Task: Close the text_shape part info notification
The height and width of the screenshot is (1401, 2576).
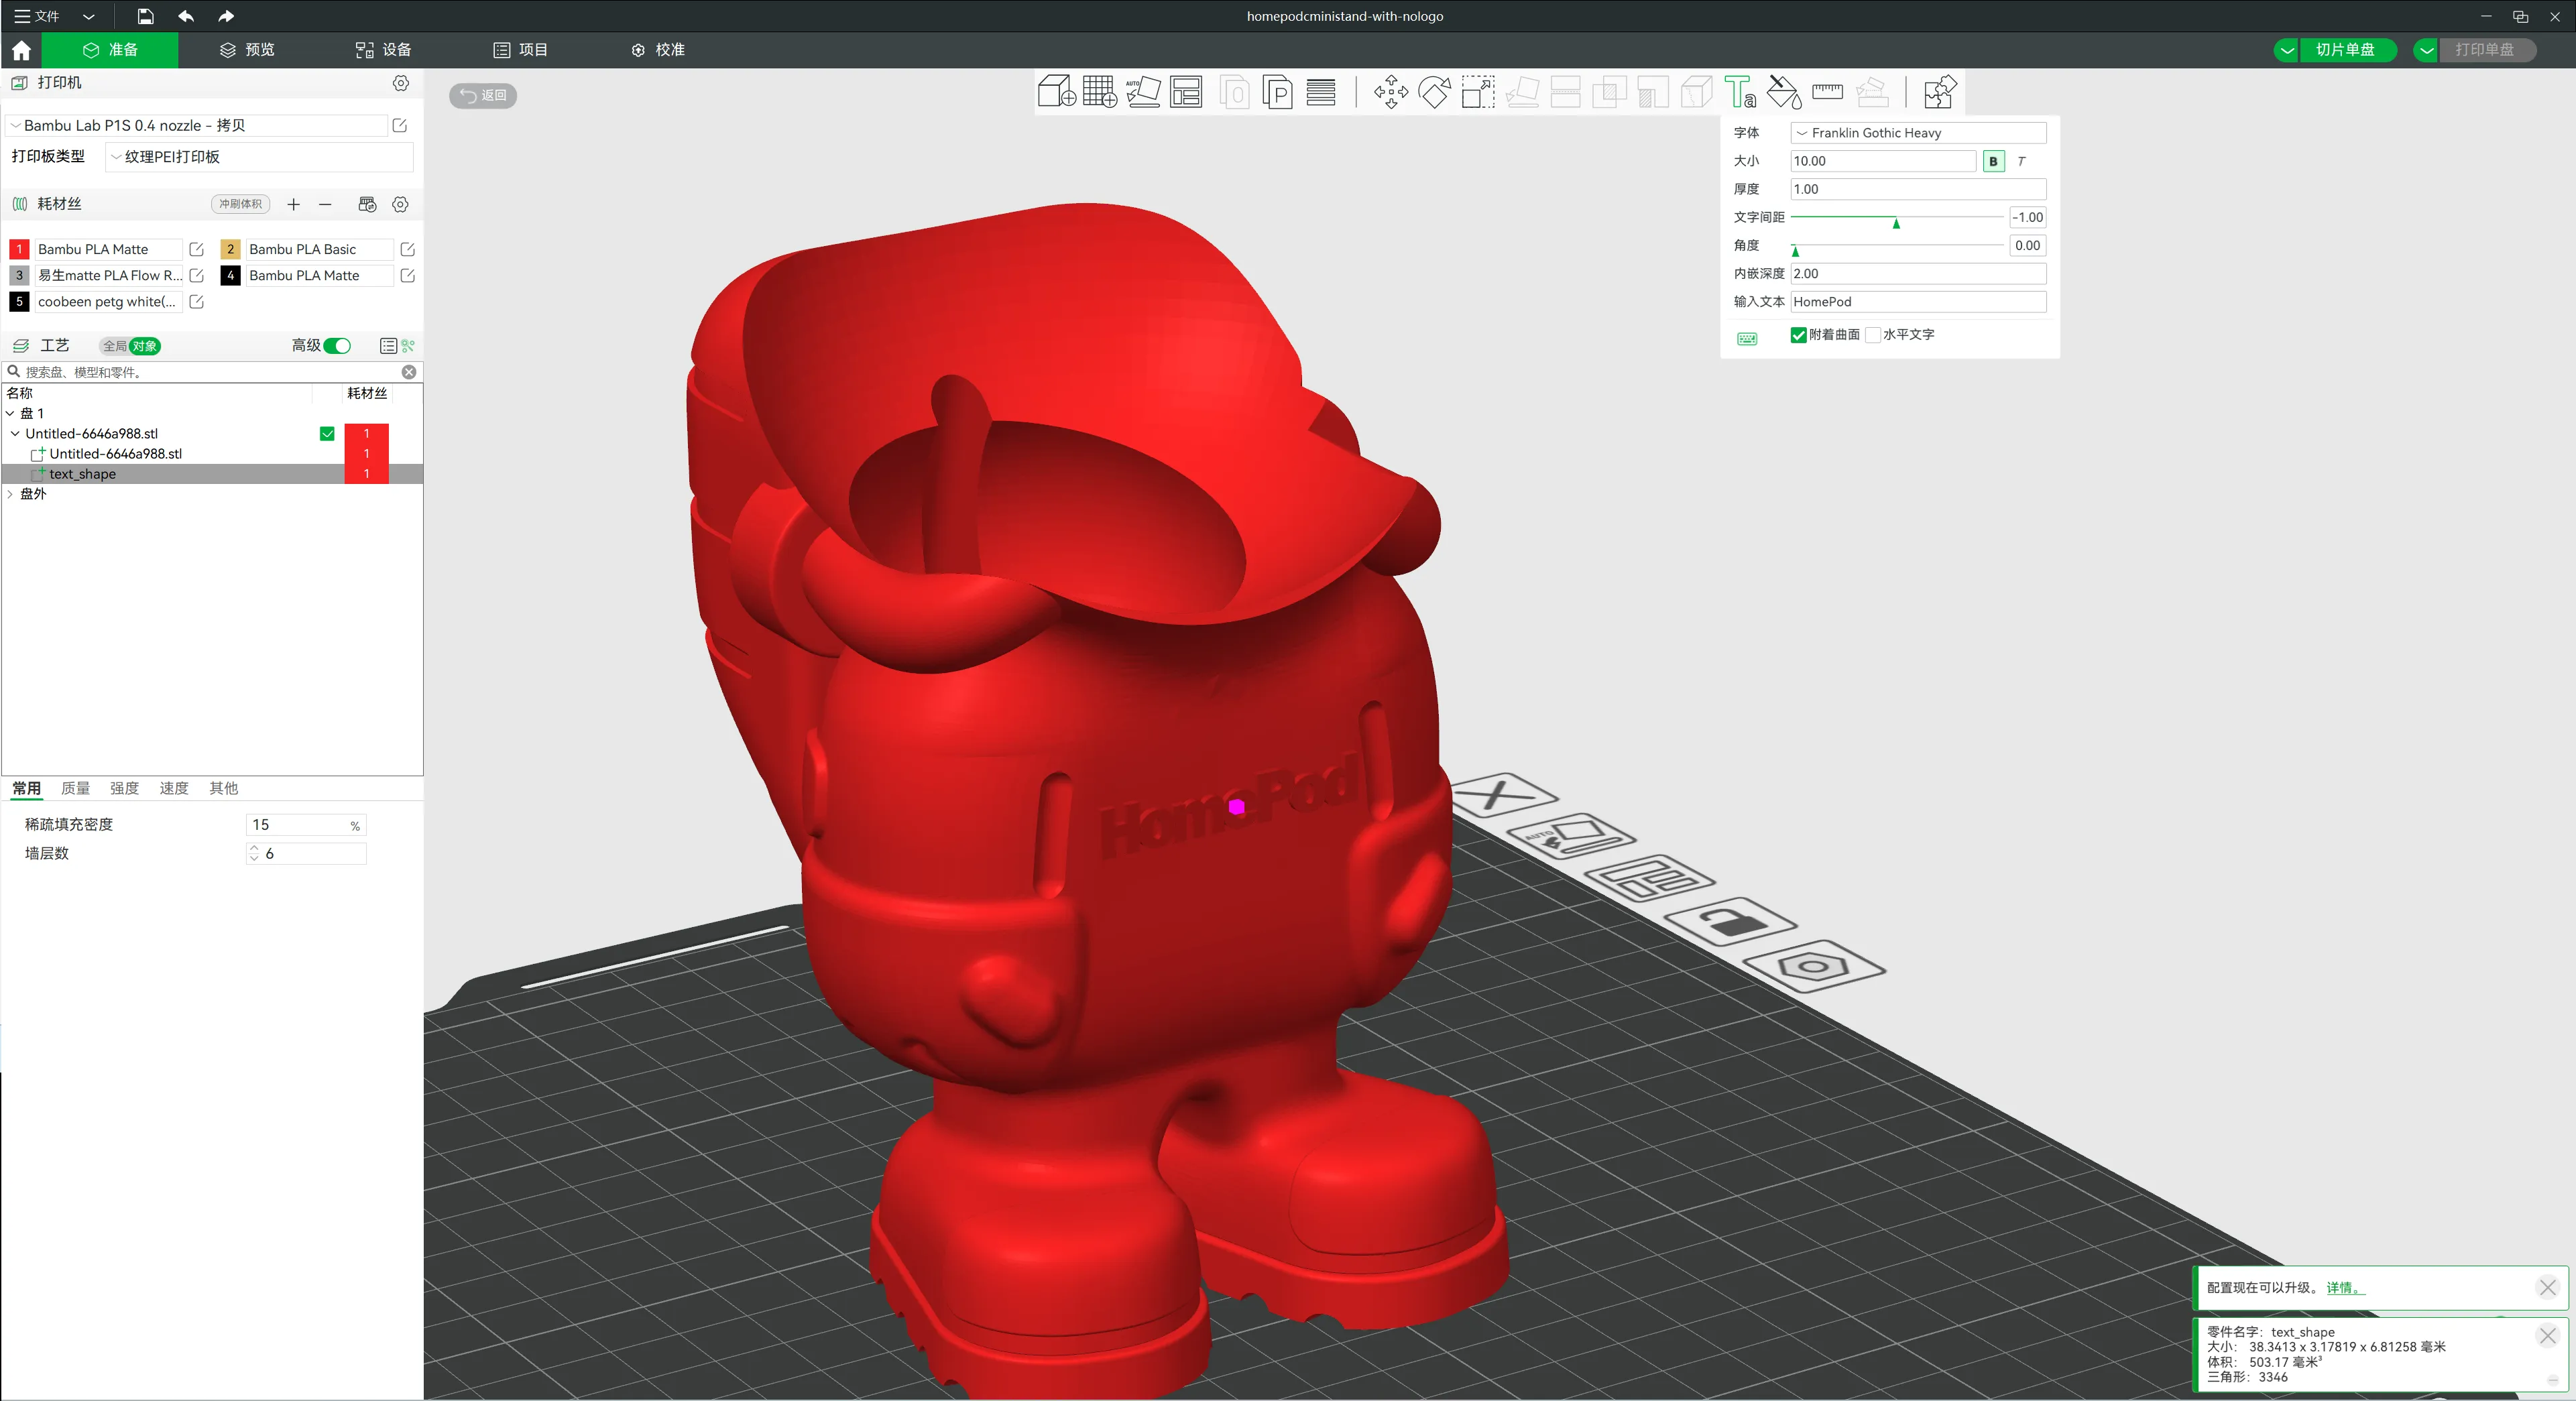Action: point(2547,1335)
